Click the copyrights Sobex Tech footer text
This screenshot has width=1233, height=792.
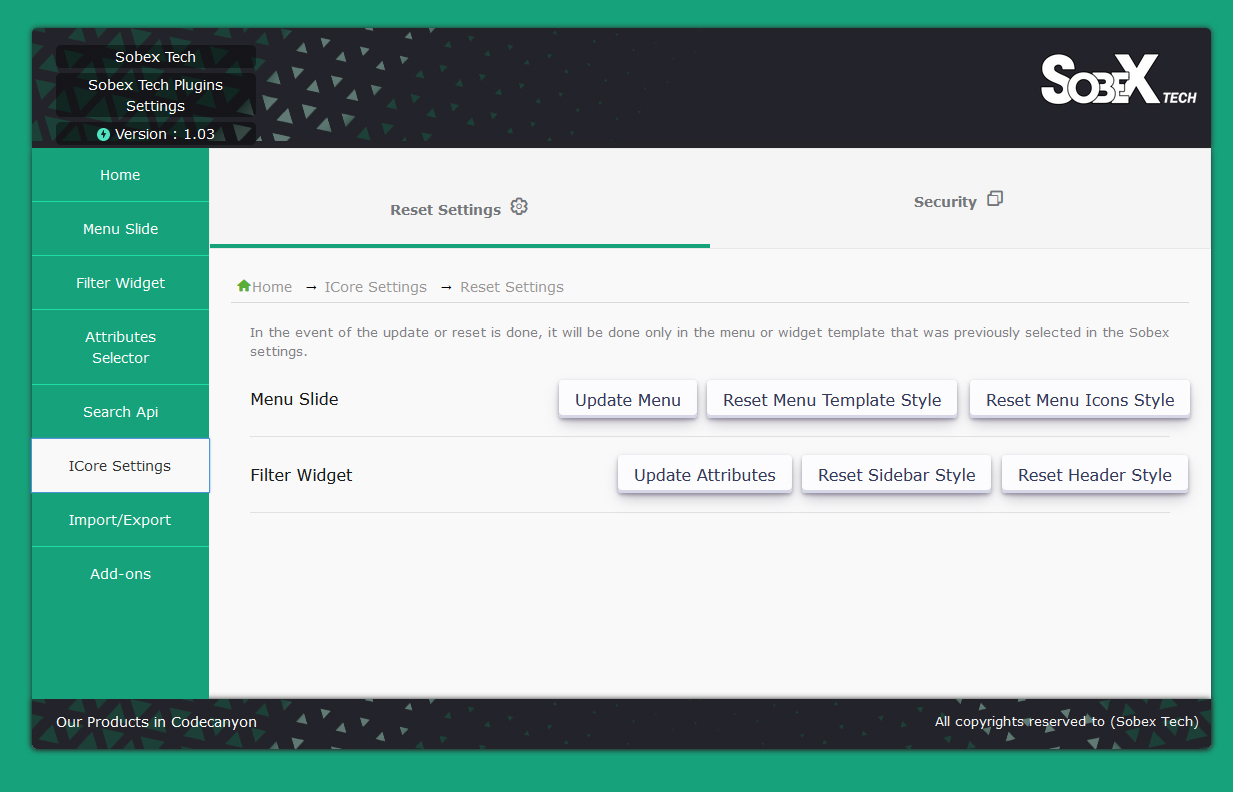[1066, 721]
